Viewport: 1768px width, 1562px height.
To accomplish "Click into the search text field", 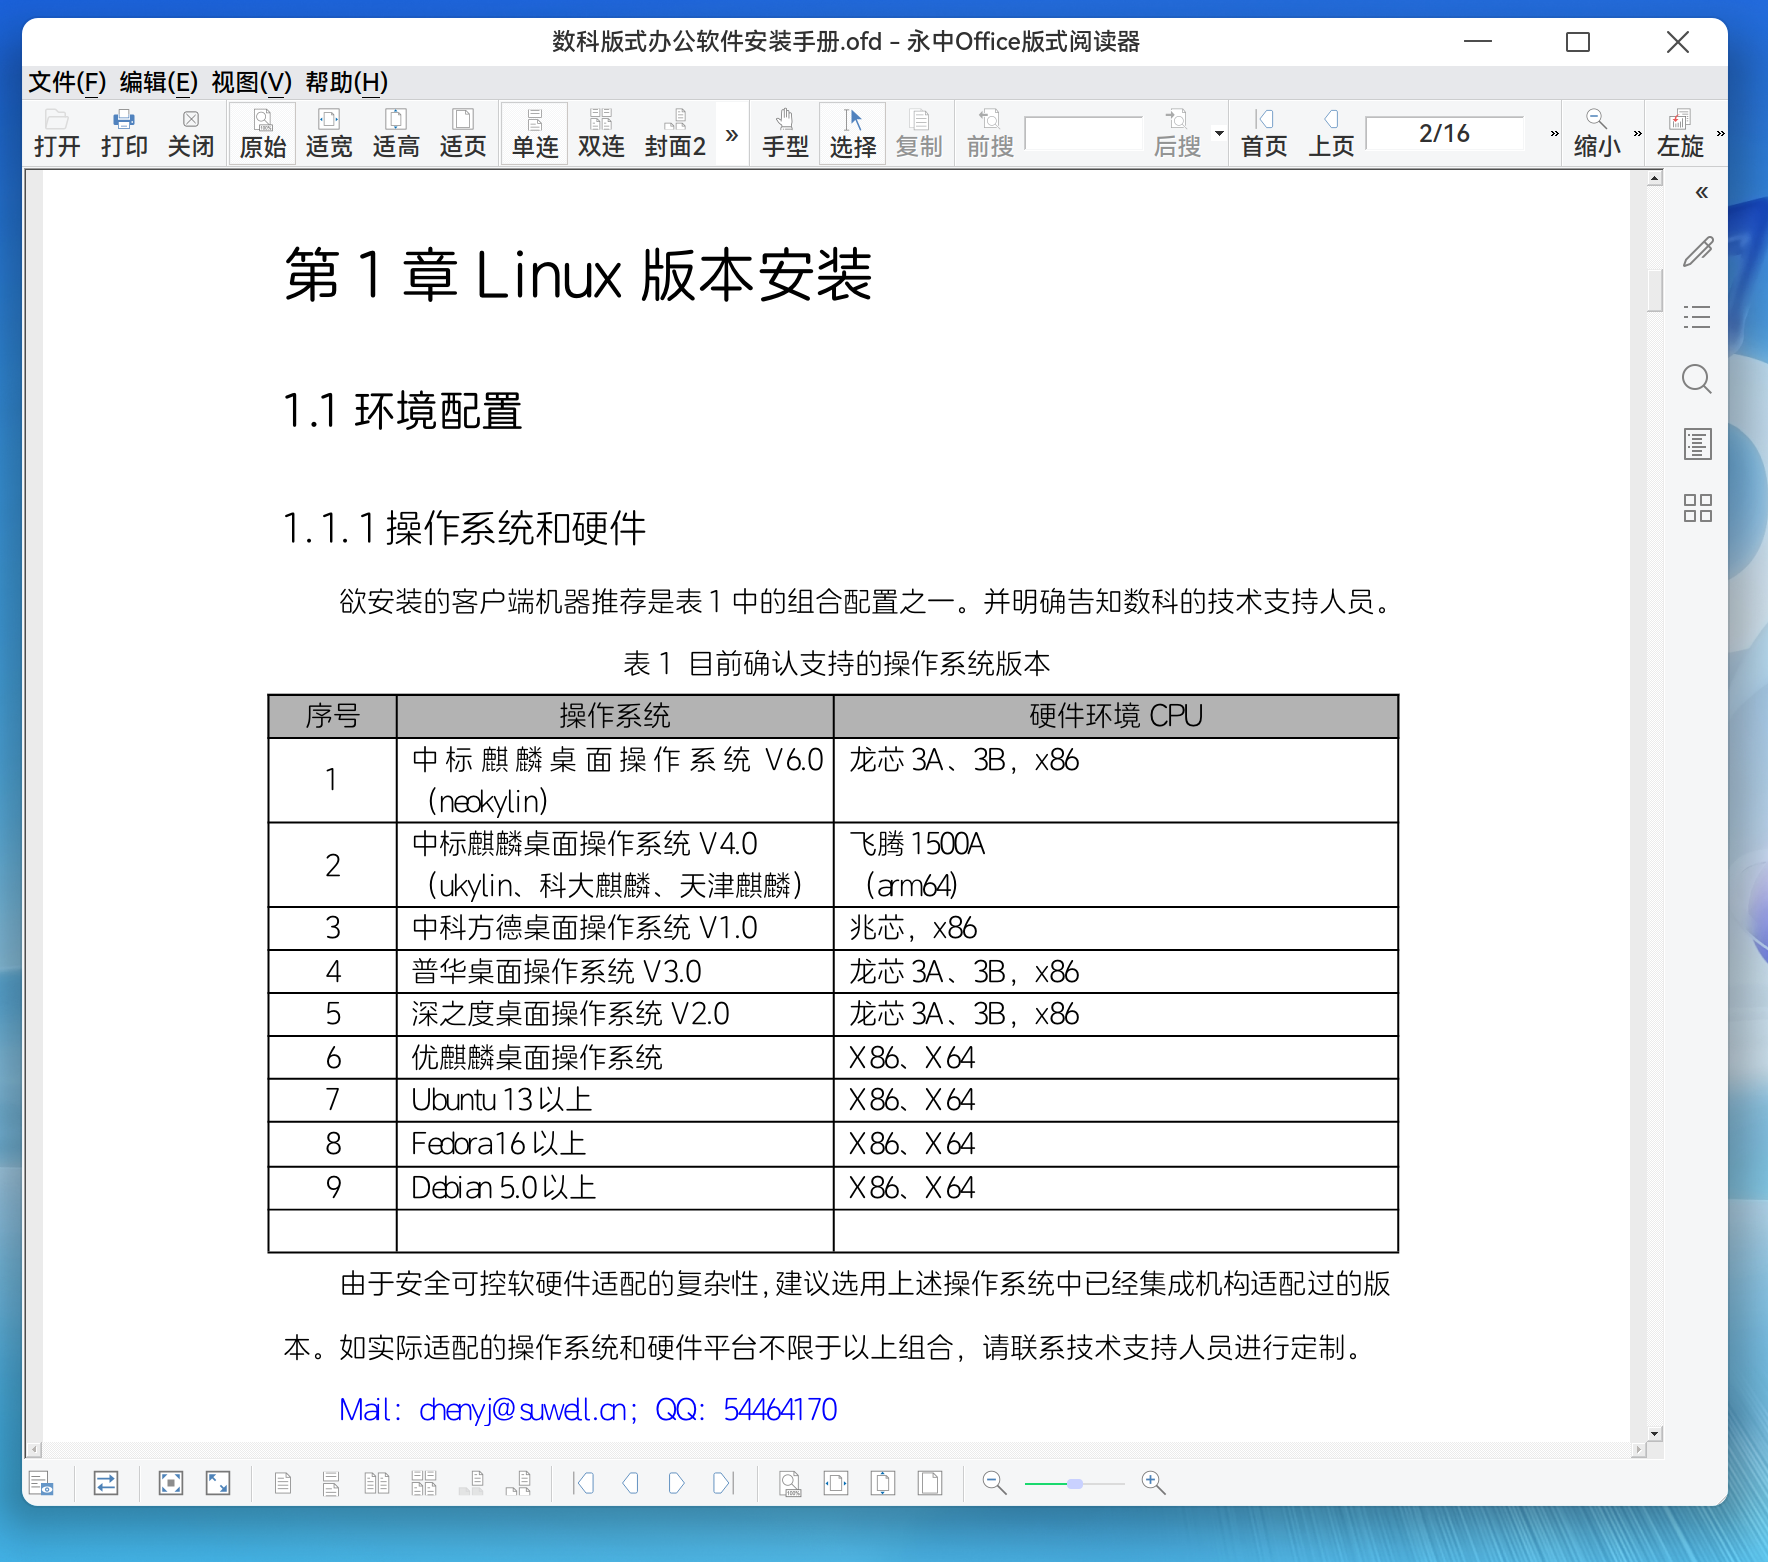I will coord(1084,134).
